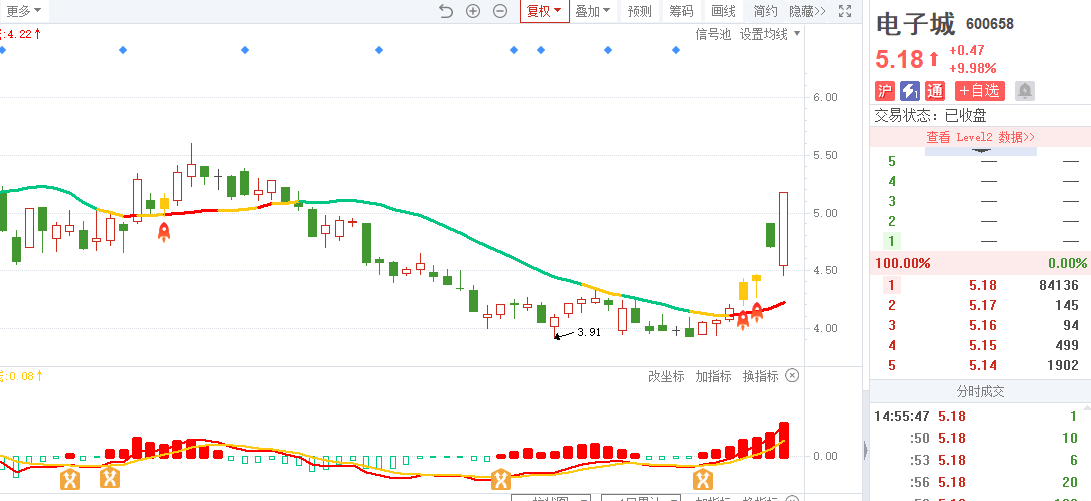Click the stock code 600658
1091x501 pixels.
pos(989,24)
